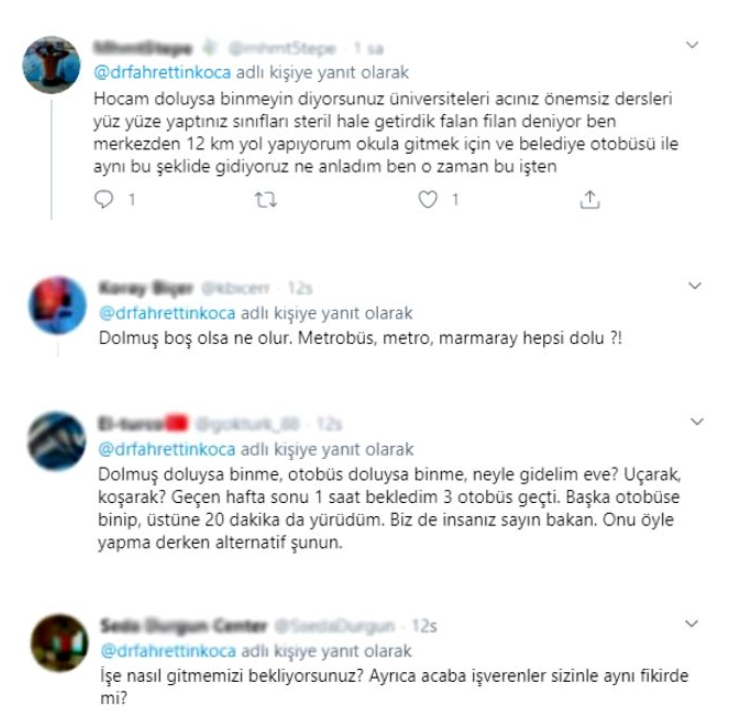Open @drfahrettinkoca link in first tweet

pos(162,72)
